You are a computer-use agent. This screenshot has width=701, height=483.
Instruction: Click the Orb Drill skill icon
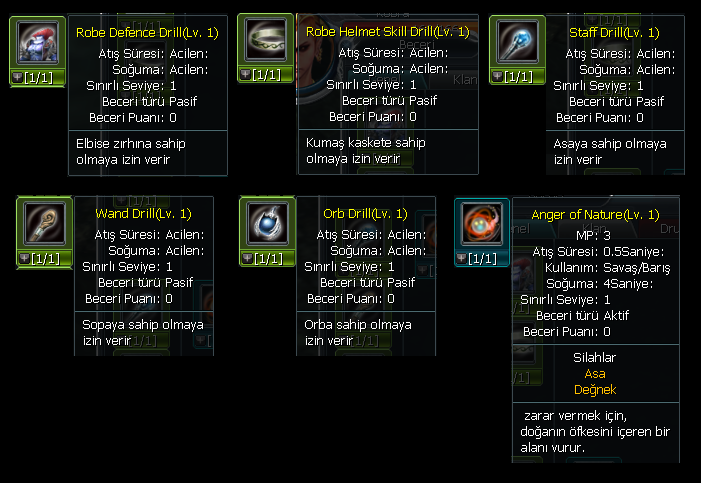click(267, 223)
